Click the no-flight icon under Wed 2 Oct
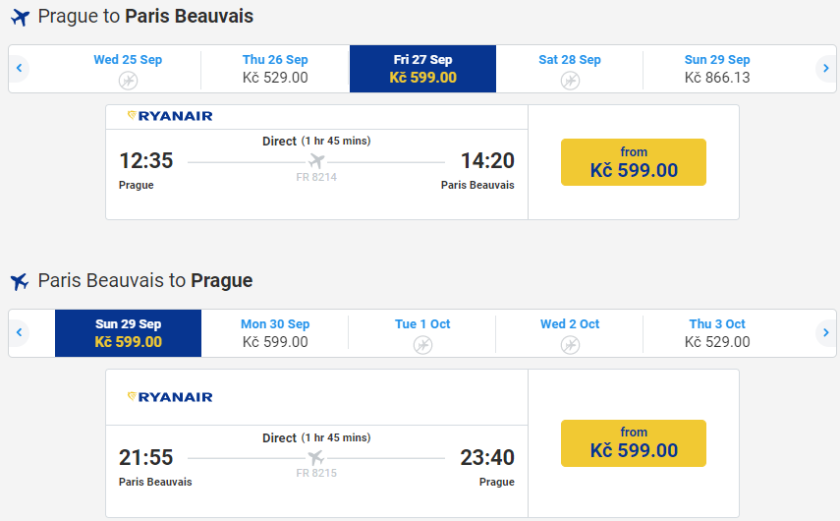The width and height of the screenshot is (840, 521). pyautogui.click(x=570, y=345)
